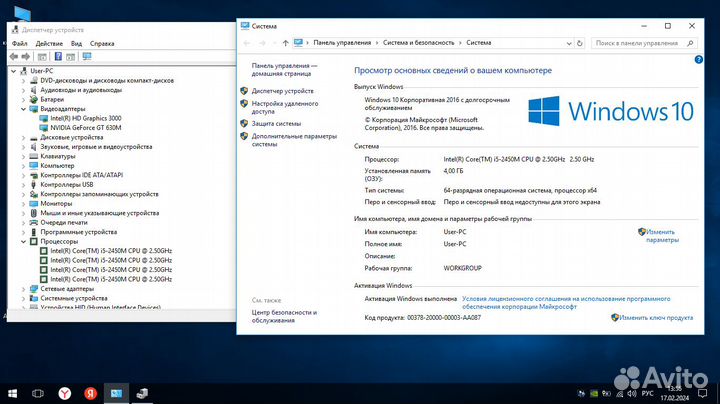Viewport: 720px width, 404px height.
Task: Launch Yandex Browser from taskbar
Action: point(65,393)
